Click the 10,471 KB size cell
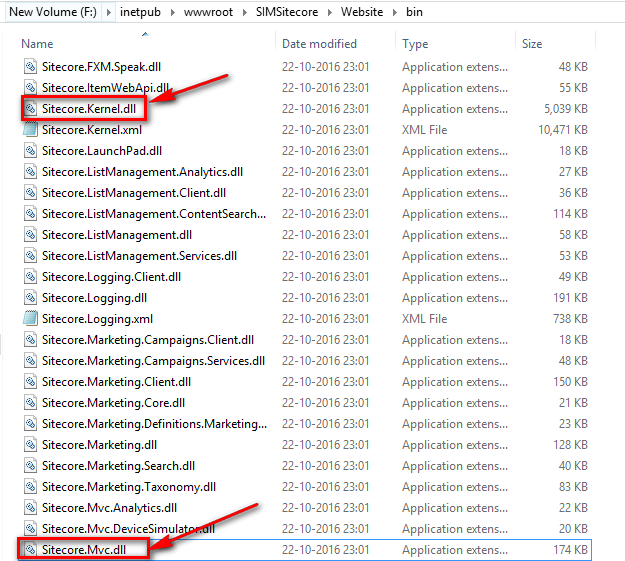This screenshot has width=625, height=561. click(x=563, y=130)
